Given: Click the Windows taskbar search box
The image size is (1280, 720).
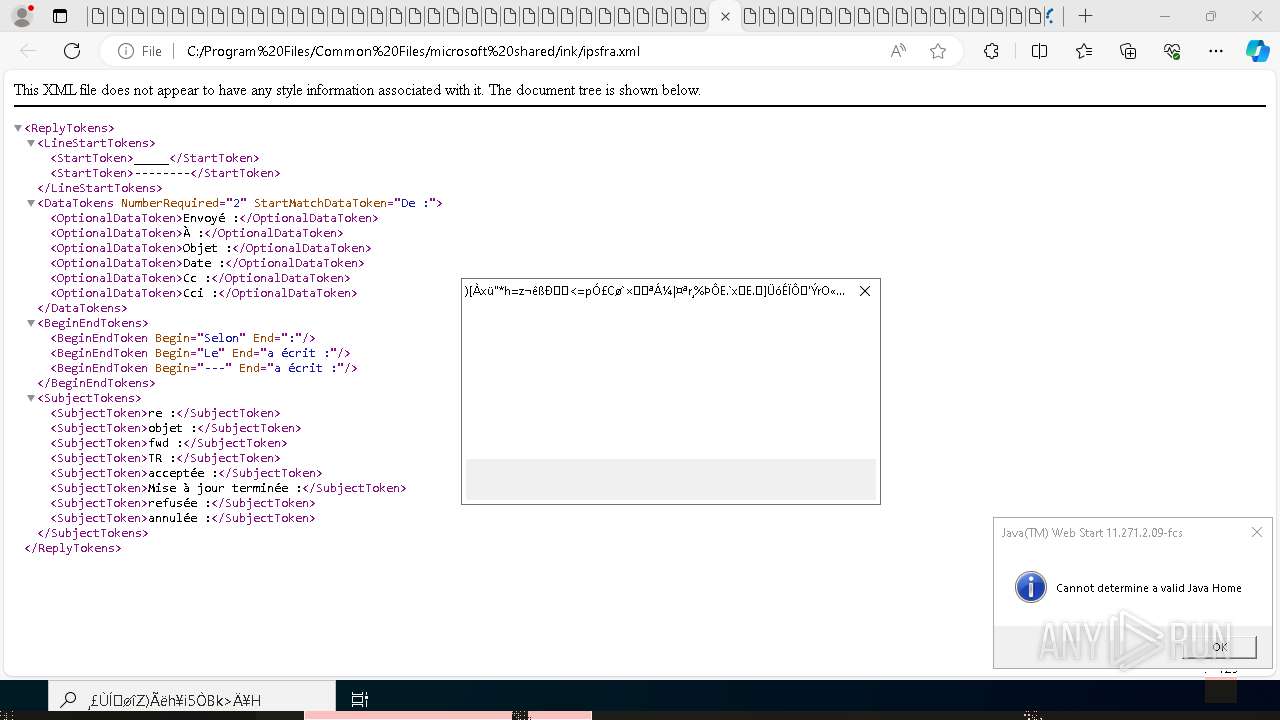Looking at the screenshot, I should tap(192, 700).
